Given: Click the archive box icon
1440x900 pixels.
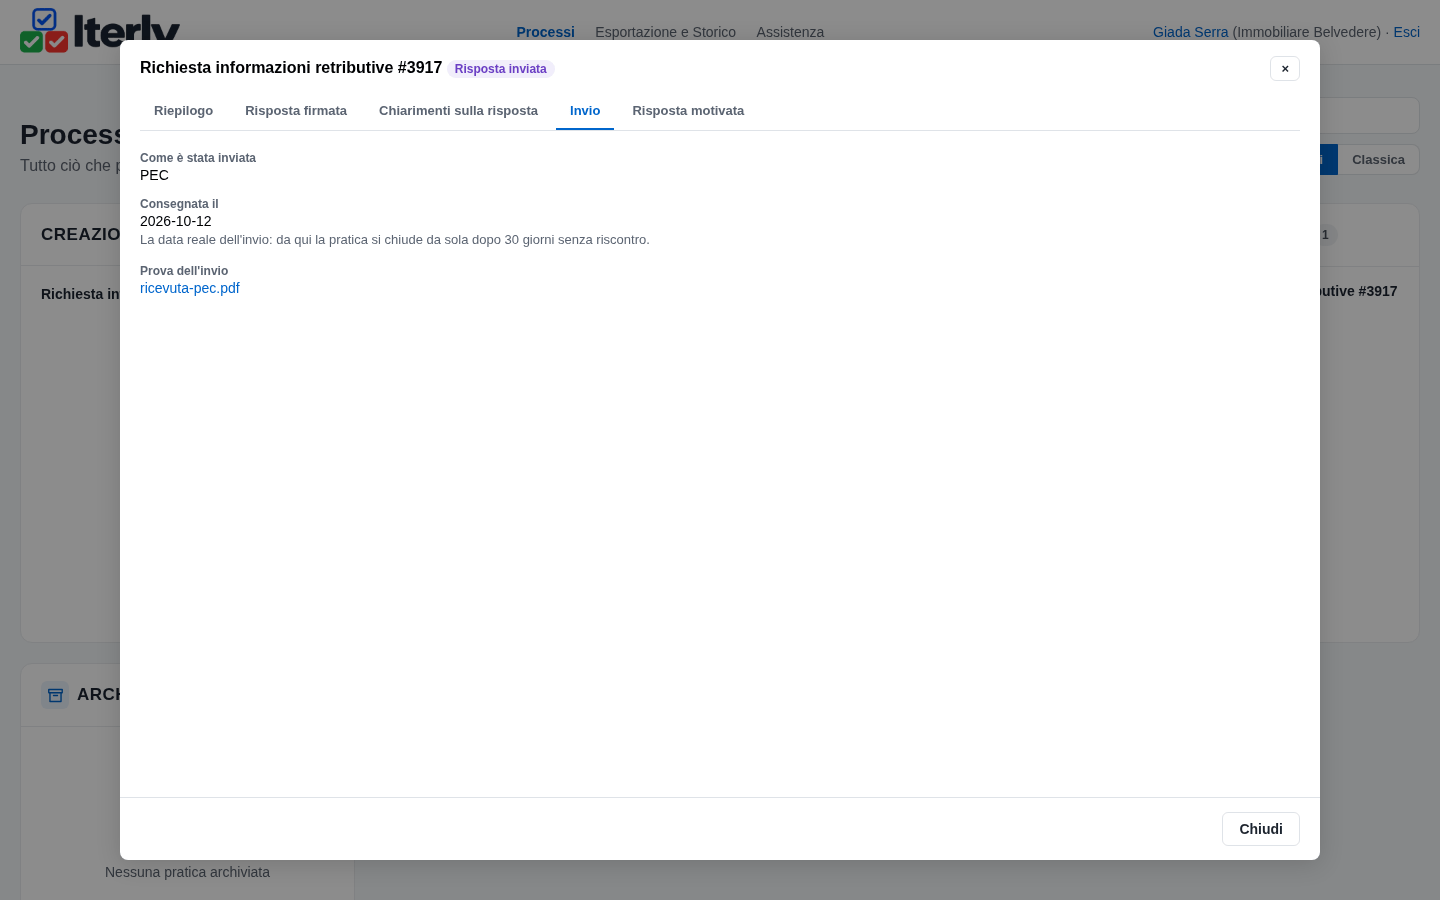Looking at the screenshot, I should pos(55,695).
